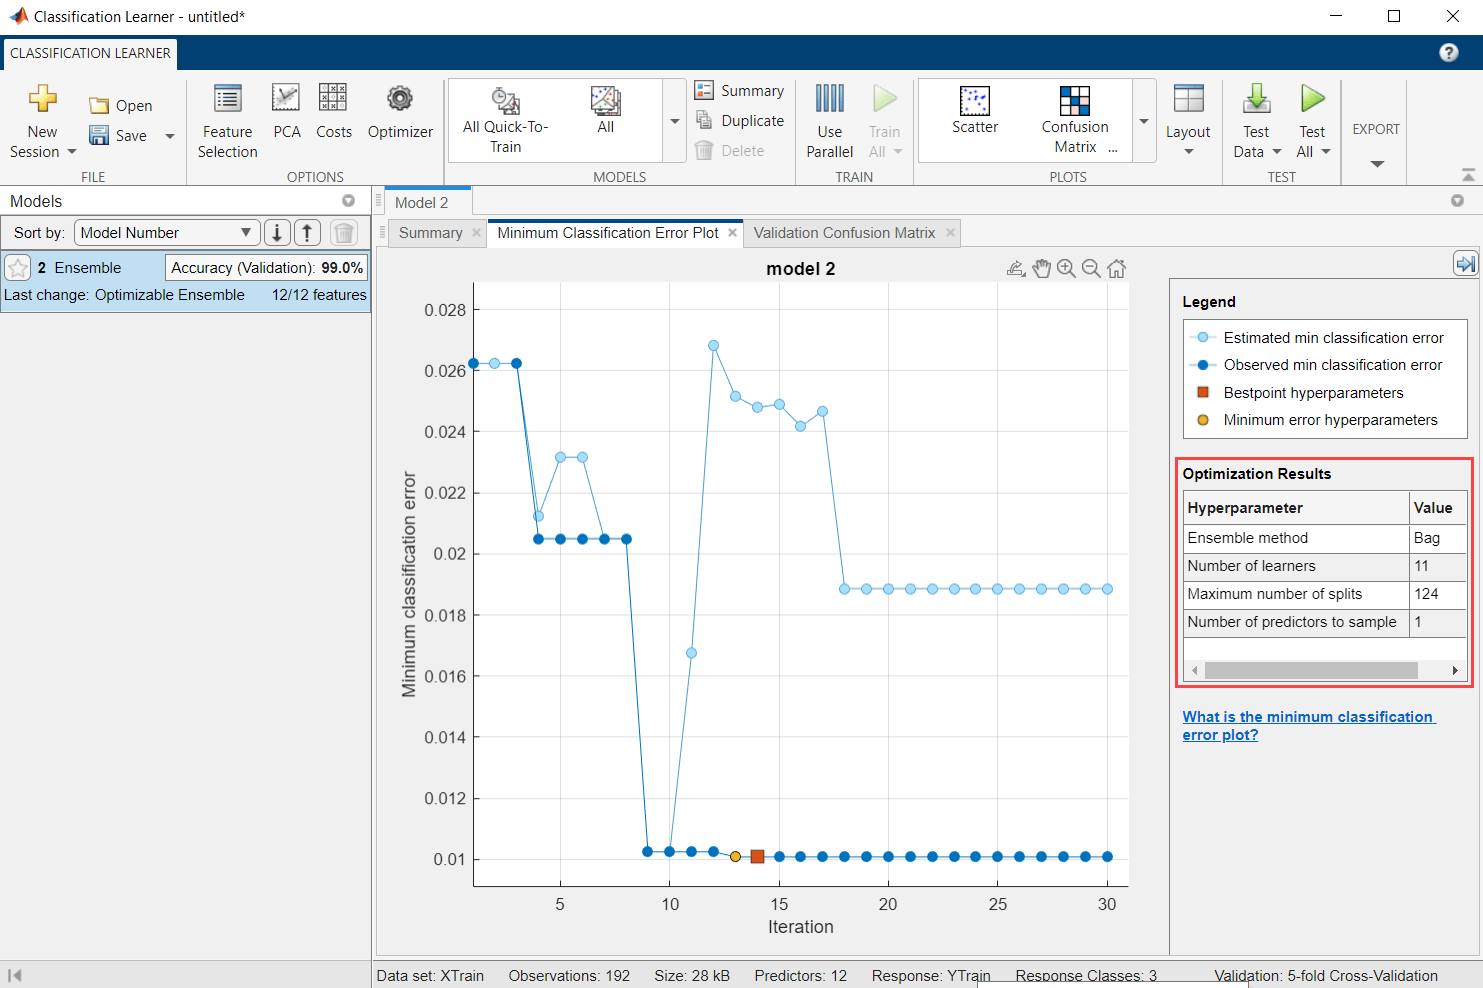
Task: Open the Confusion Matrix plot
Action: (x=1075, y=120)
